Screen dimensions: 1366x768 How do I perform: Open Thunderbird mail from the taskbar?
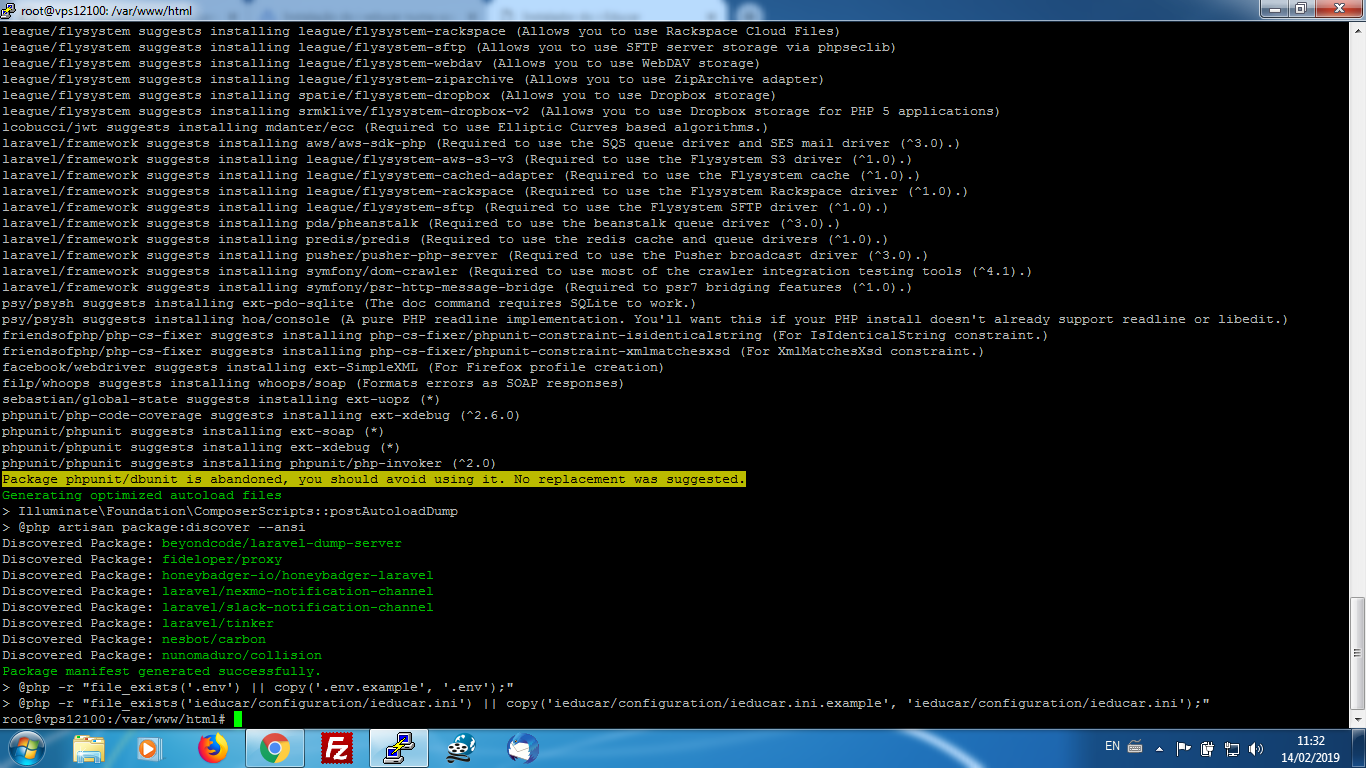coord(522,748)
